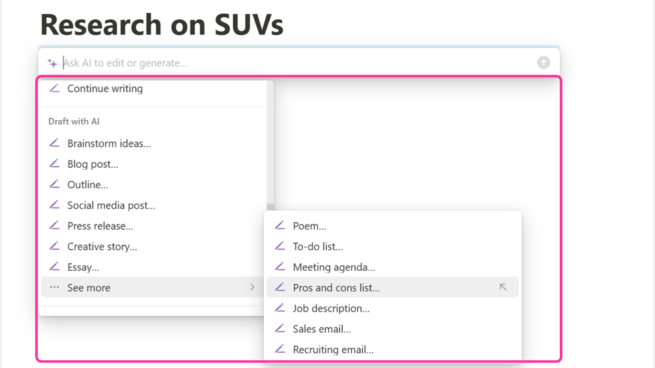Choose To-do list… from submenu

393,246
